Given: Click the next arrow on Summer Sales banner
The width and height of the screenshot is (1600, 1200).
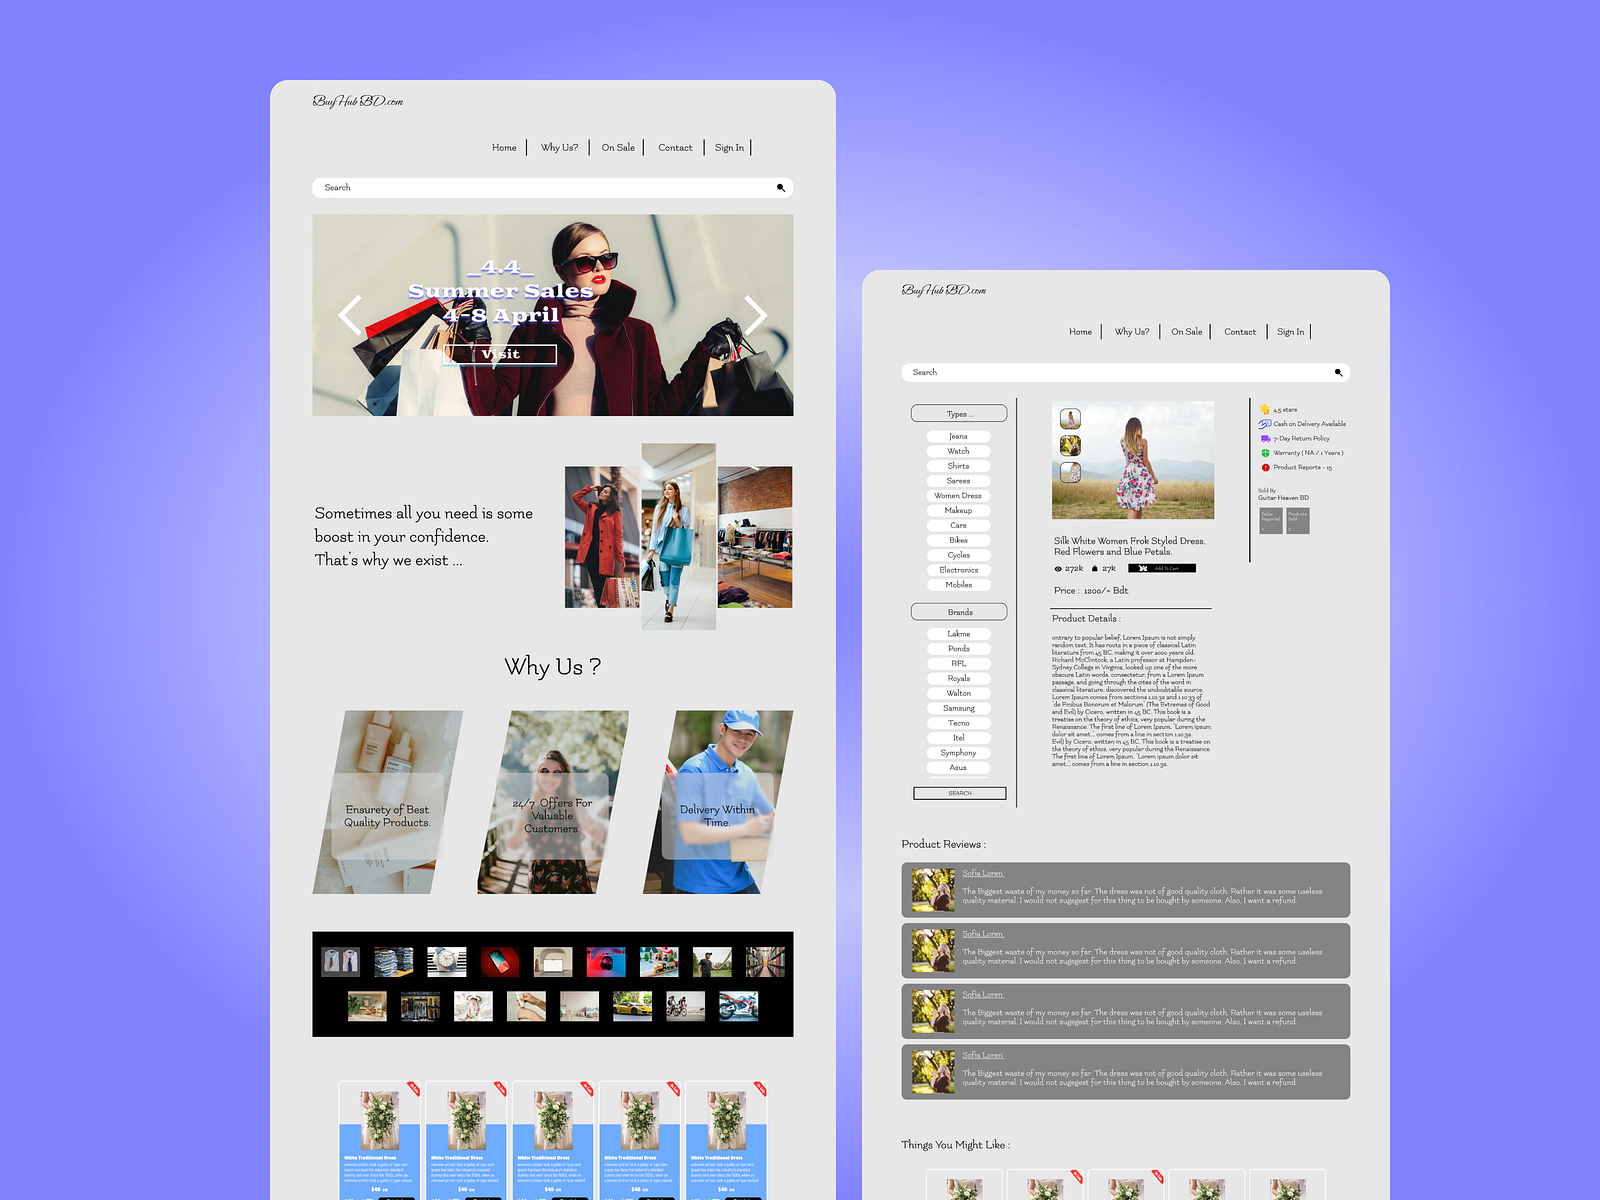Looking at the screenshot, I should click(756, 315).
